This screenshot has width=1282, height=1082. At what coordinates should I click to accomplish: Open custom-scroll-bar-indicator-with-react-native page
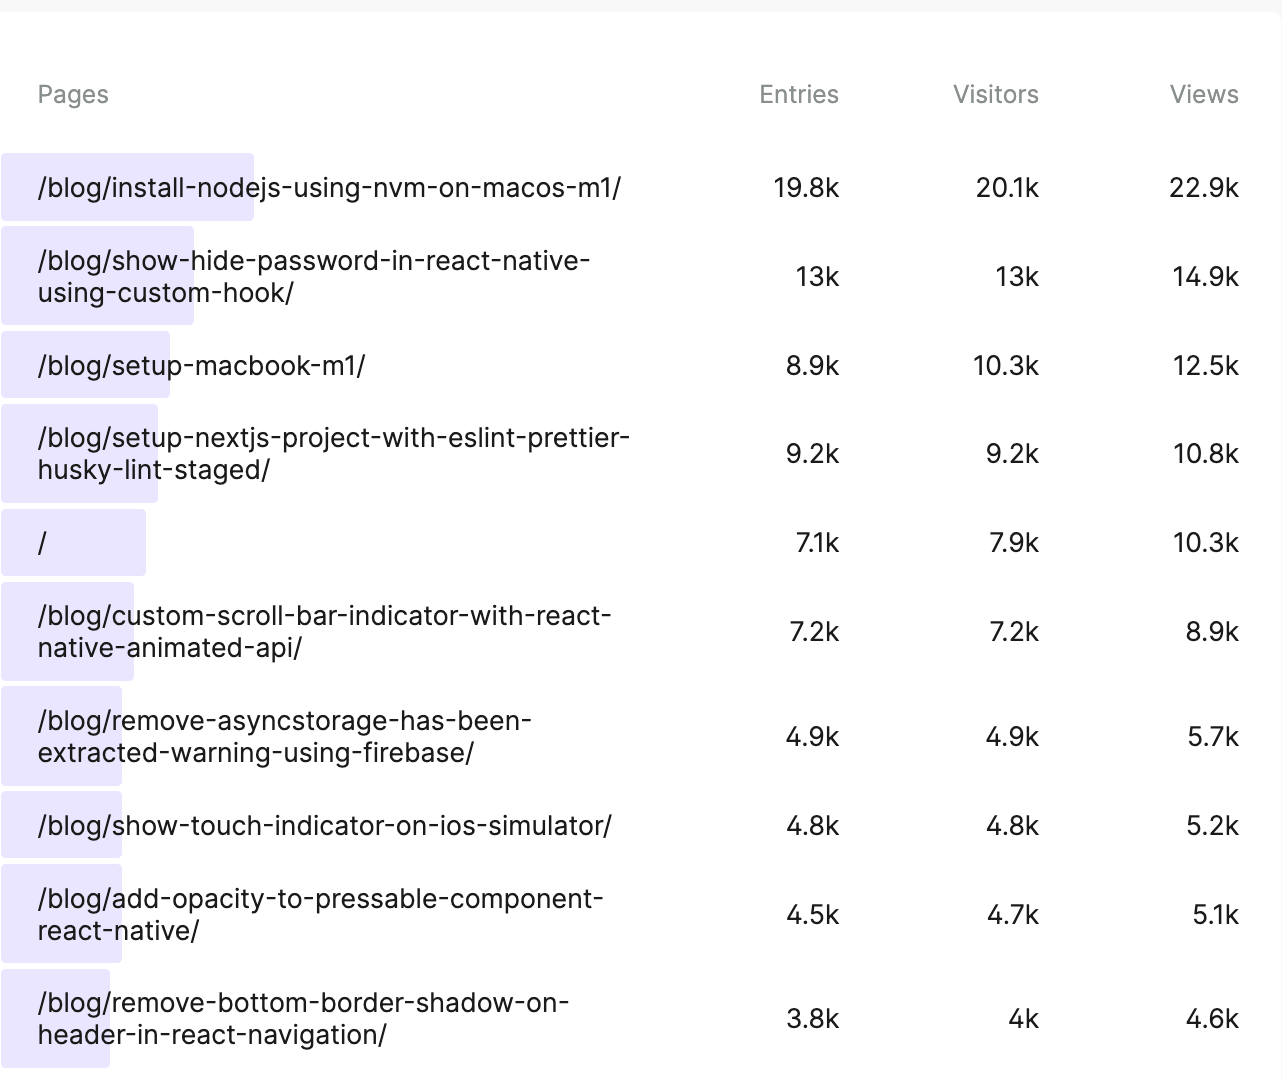325,631
